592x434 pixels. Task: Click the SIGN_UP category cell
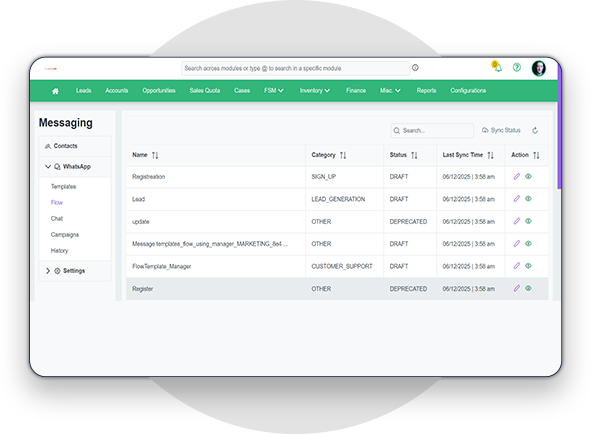(324, 177)
